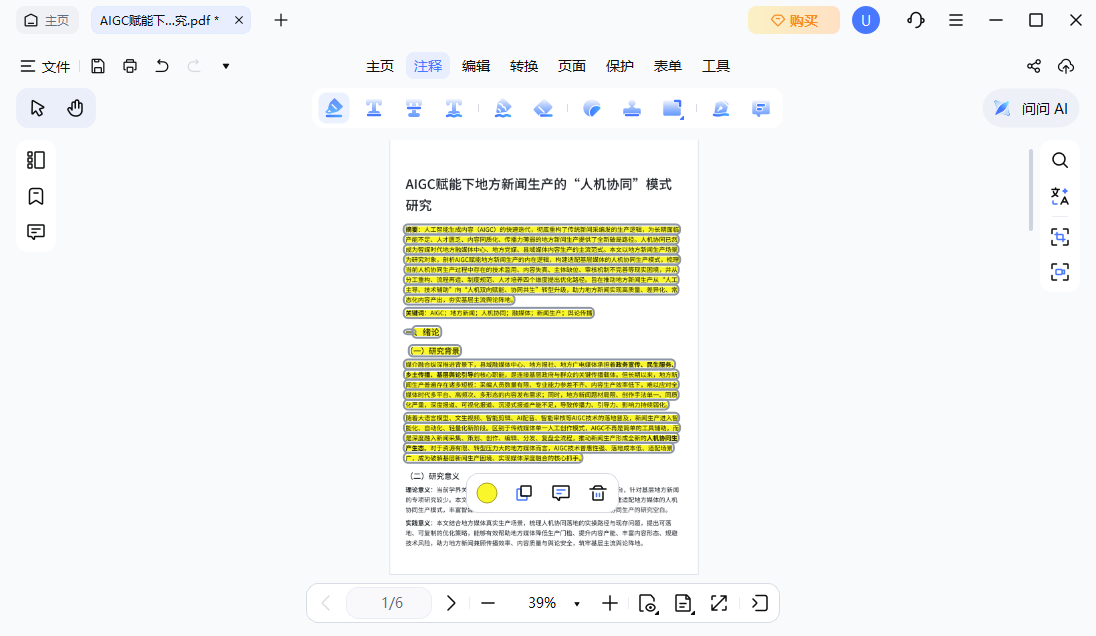Enter full screen mode
Screen dimensions: 1096x636
[x=719, y=602]
